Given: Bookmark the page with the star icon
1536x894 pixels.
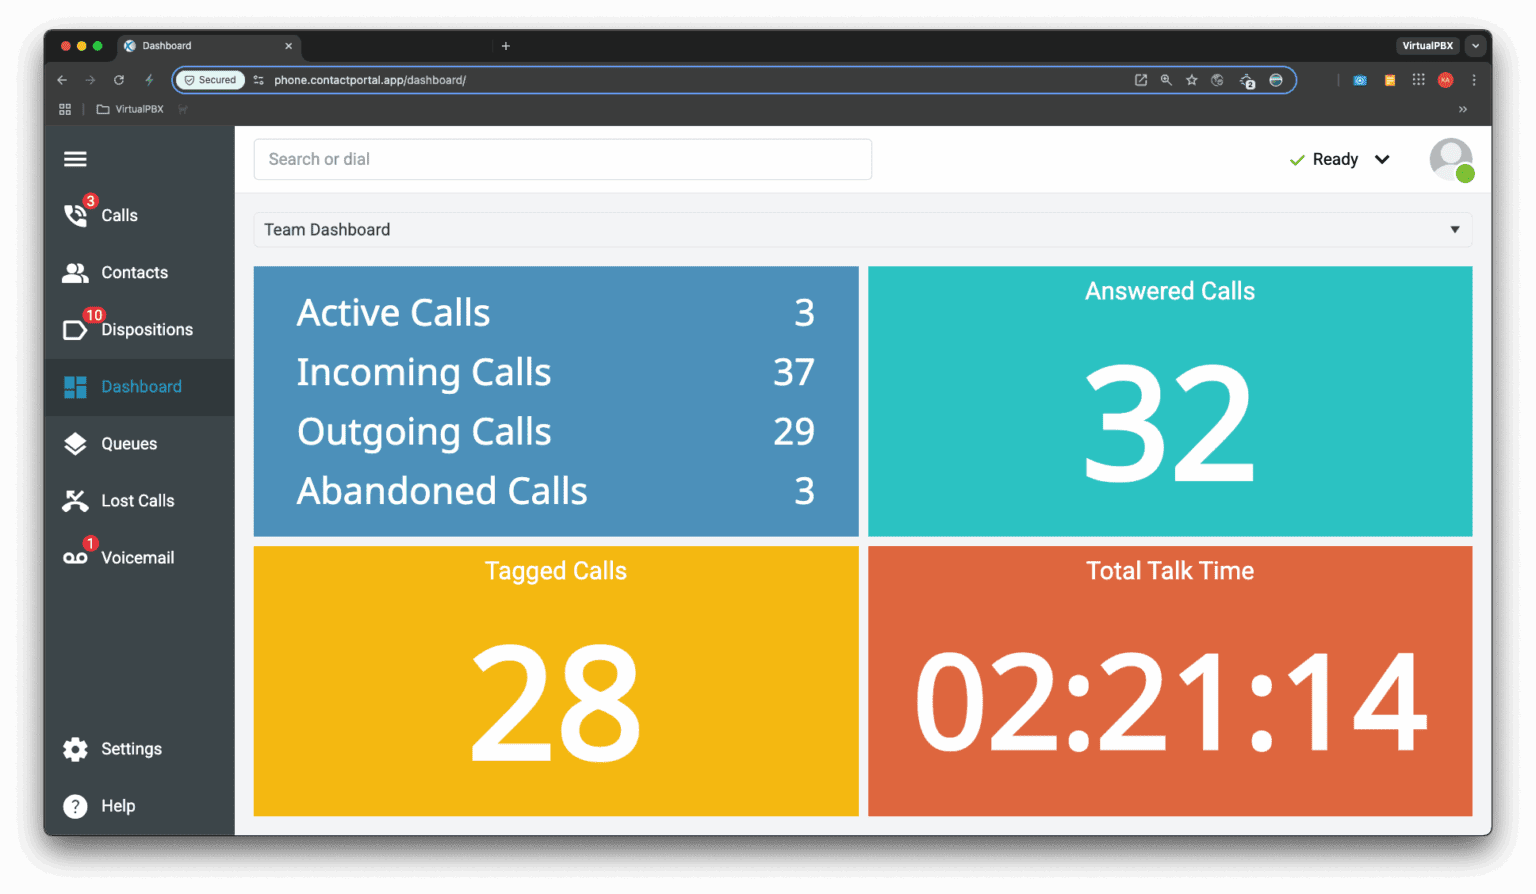Looking at the screenshot, I should point(1191,79).
